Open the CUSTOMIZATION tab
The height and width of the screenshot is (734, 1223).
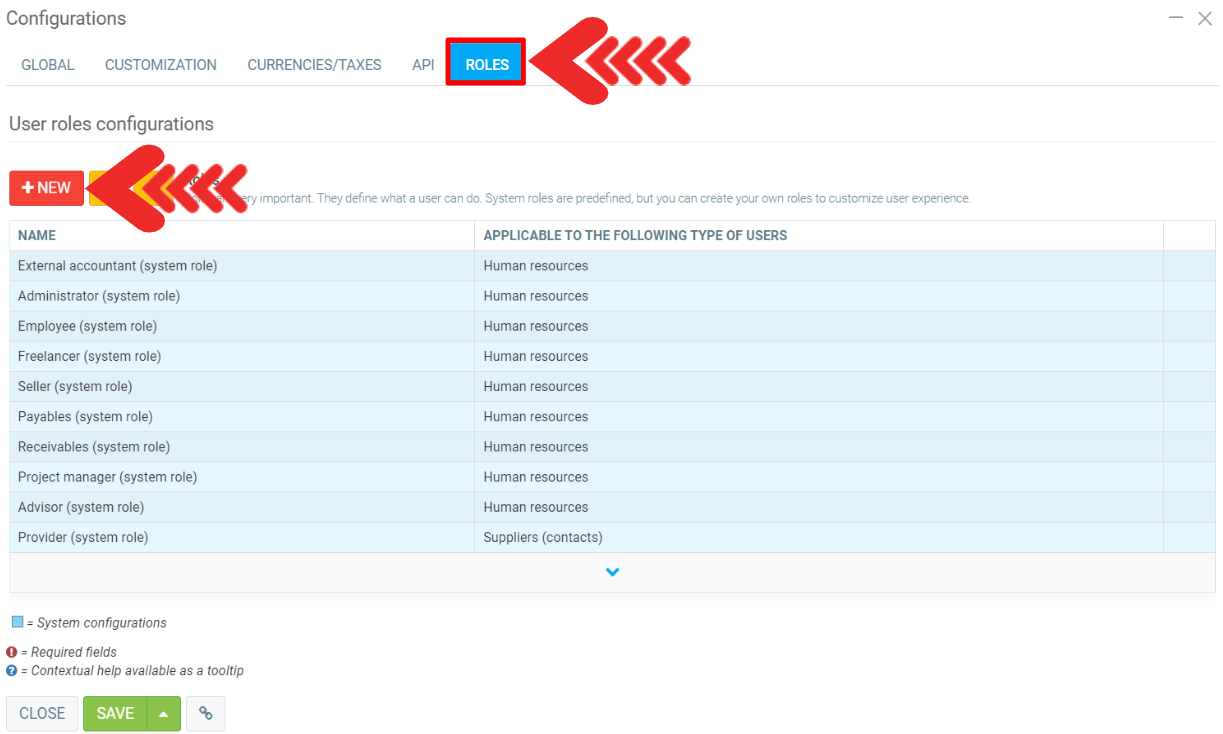pos(161,65)
